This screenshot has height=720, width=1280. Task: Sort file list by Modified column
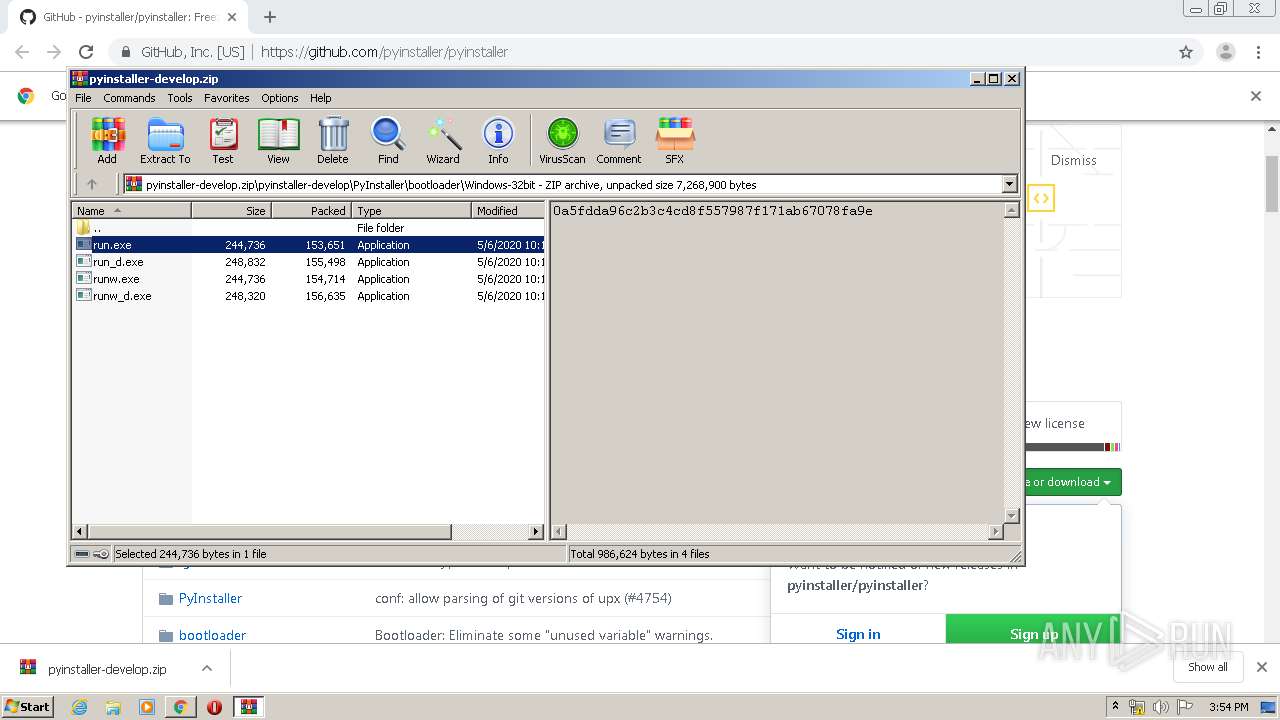point(508,210)
